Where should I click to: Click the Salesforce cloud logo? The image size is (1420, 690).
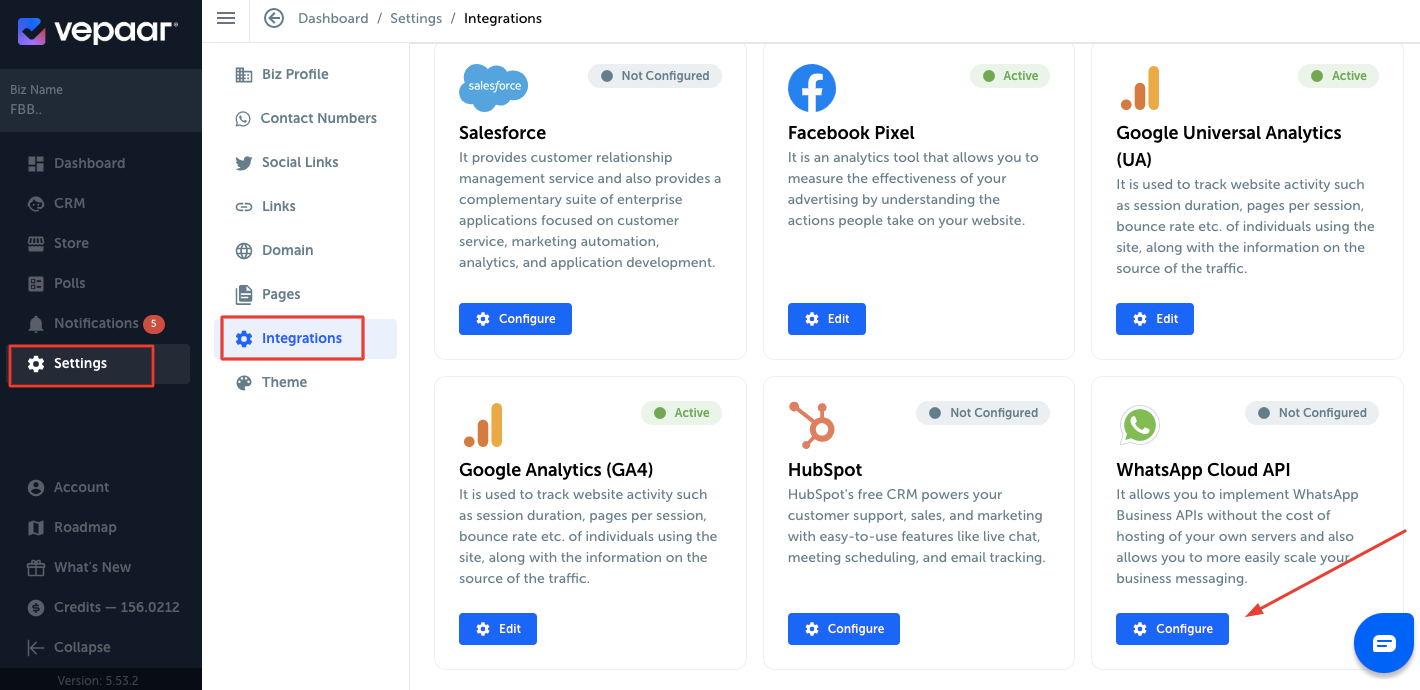[x=493, y=87]
